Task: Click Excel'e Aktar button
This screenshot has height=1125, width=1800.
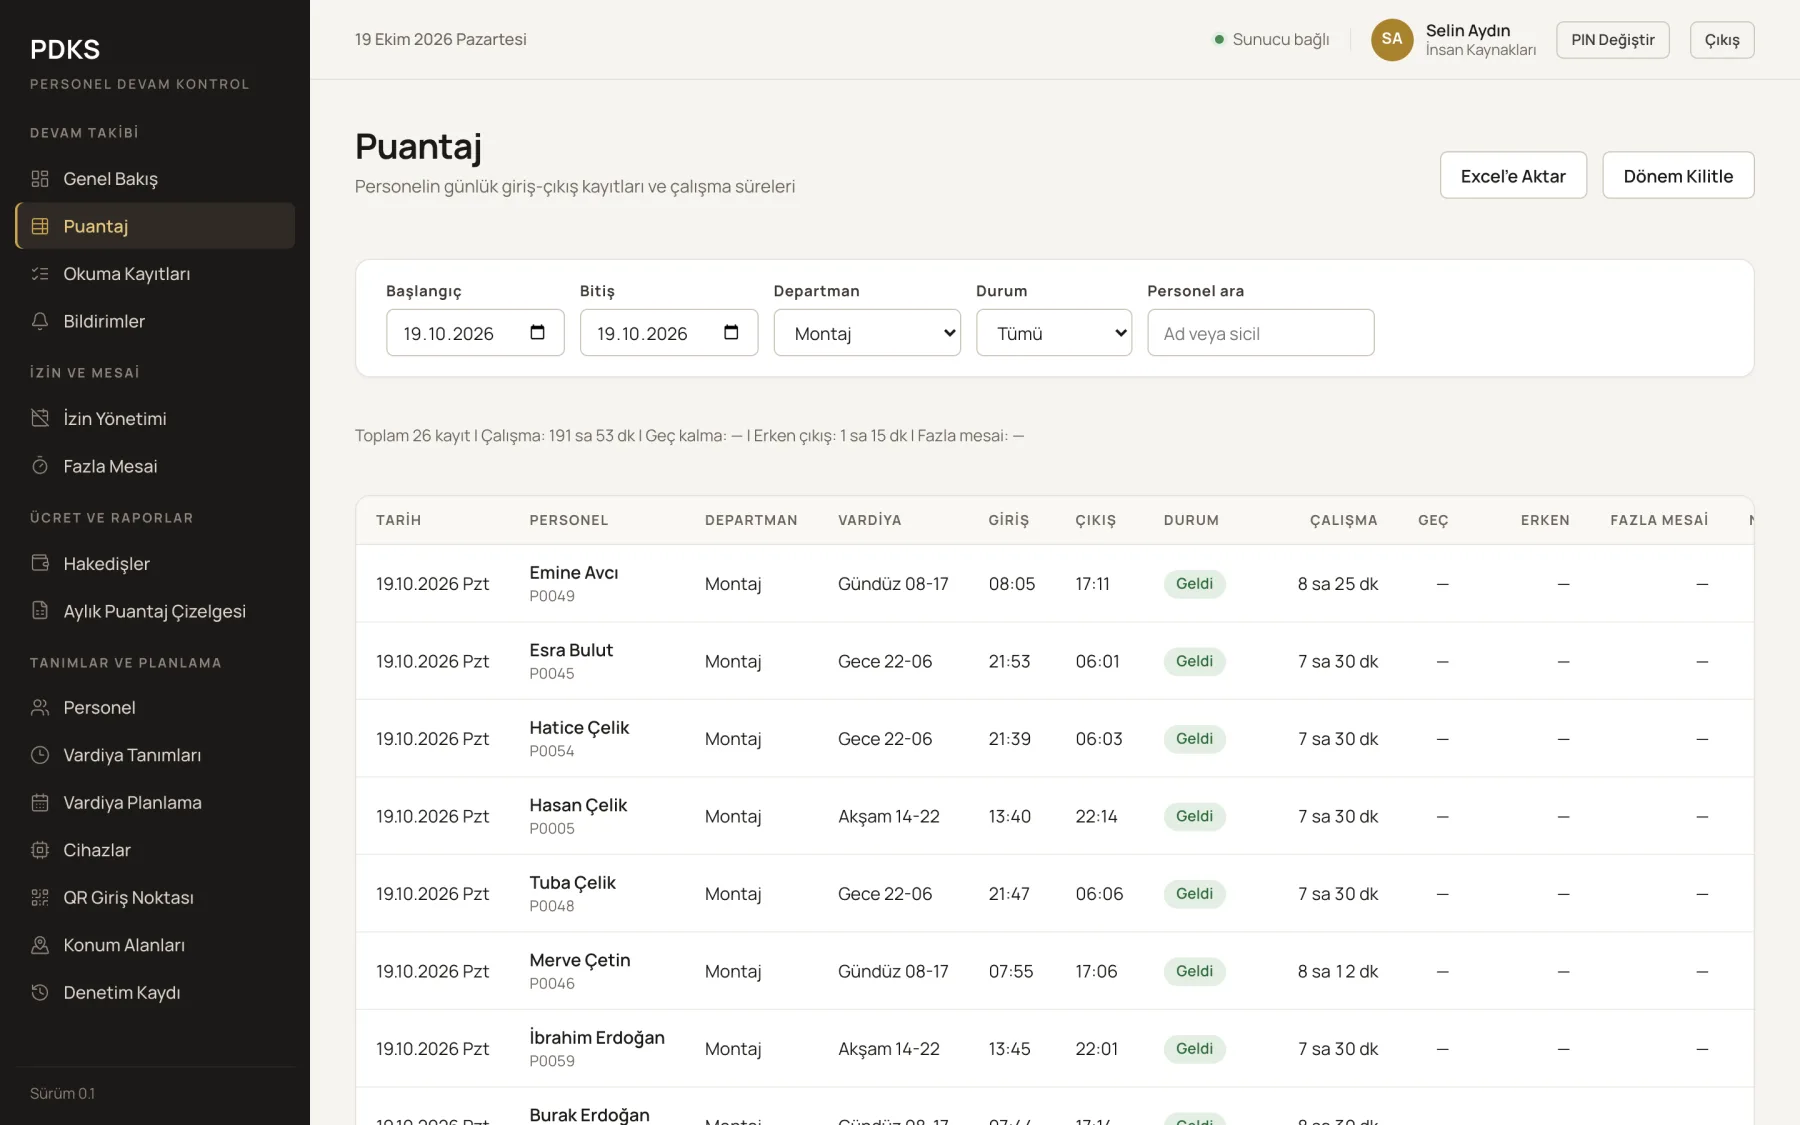Action: [x=1513, y=176]
